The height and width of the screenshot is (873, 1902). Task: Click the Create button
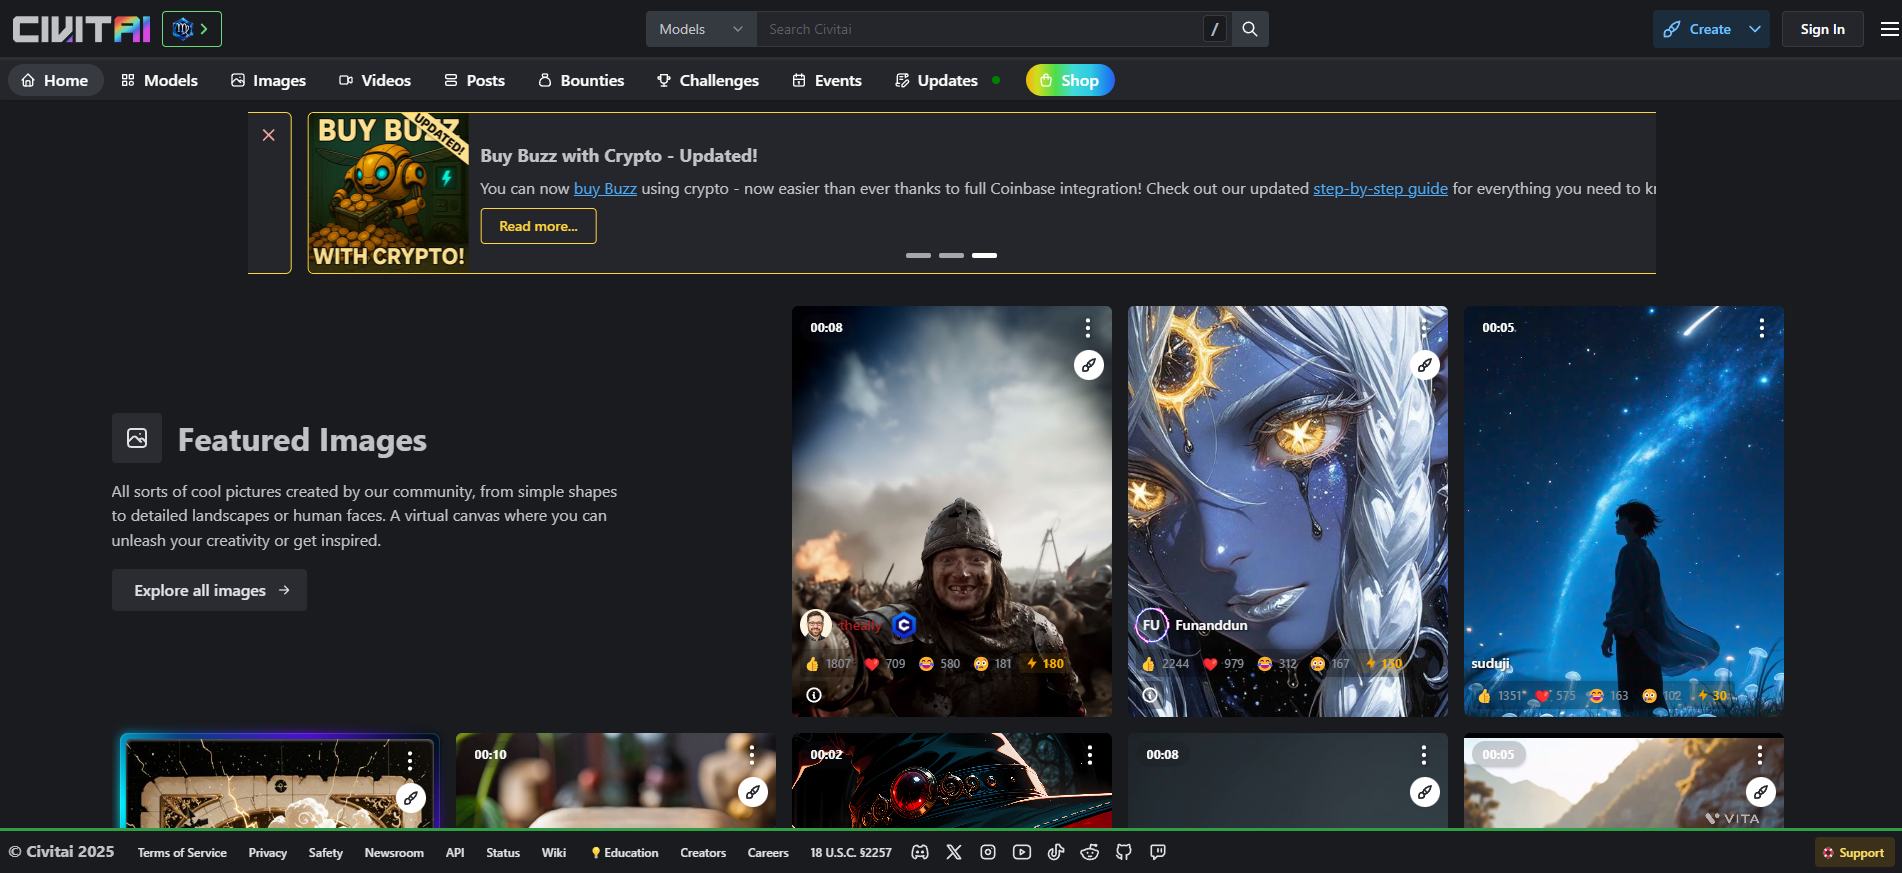[x=1697, y=29]
